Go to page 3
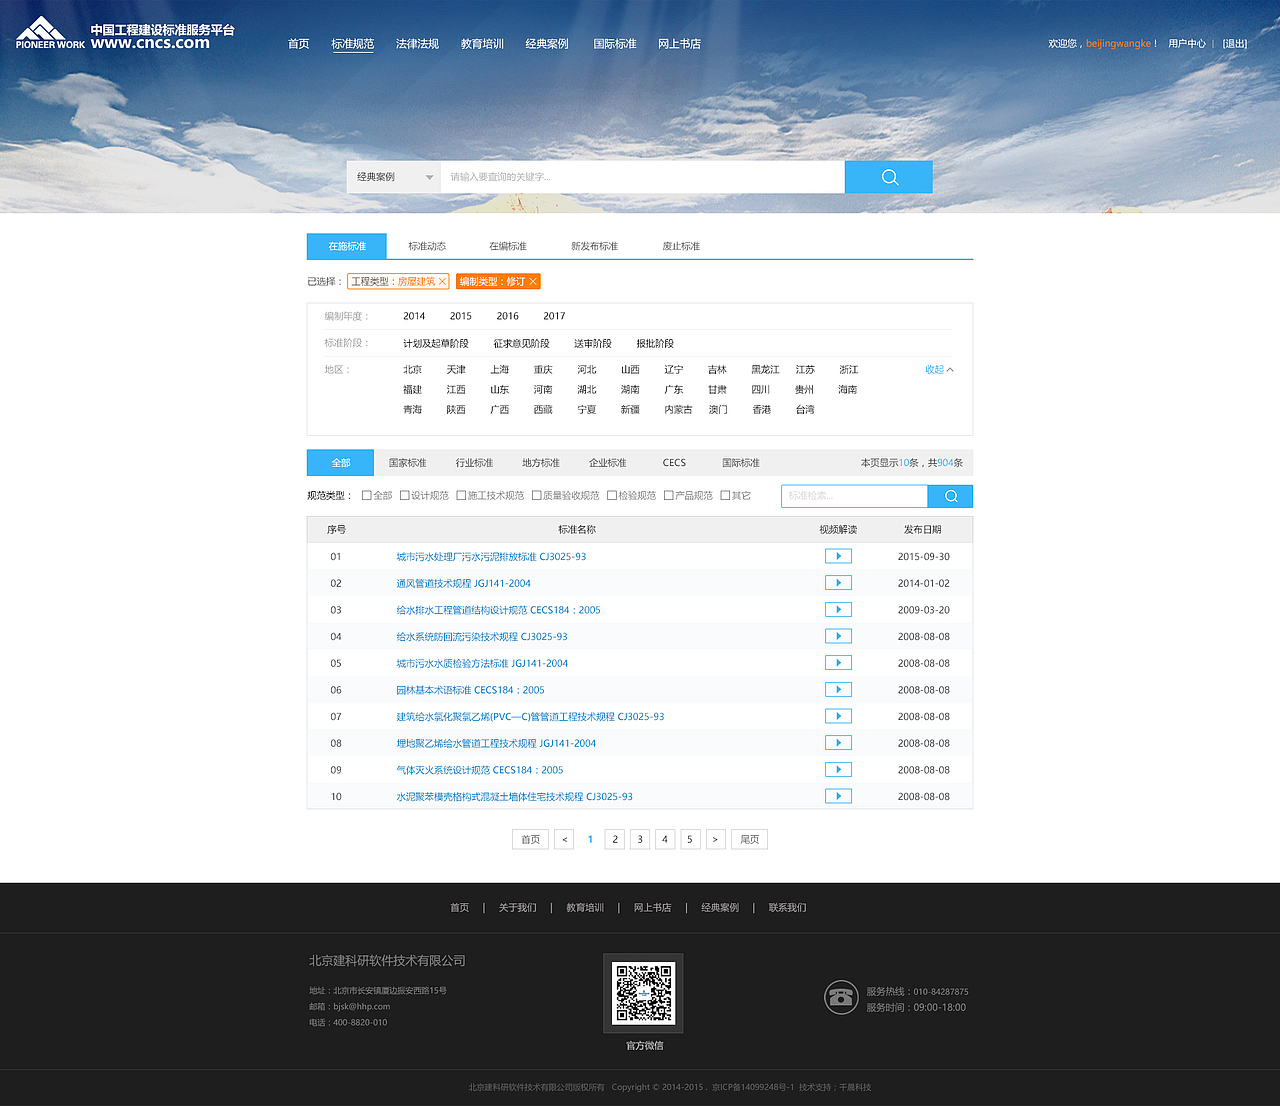Screen dimensions: 1280x1106 (640, 840)
